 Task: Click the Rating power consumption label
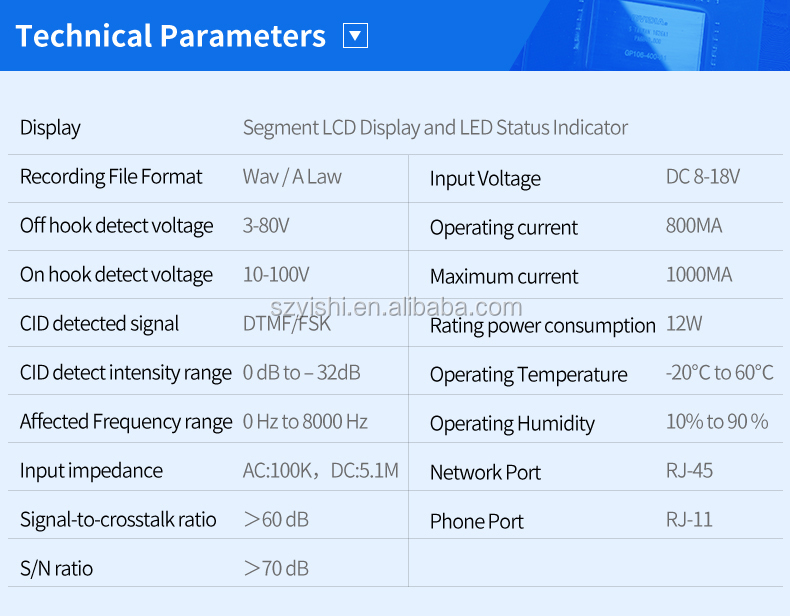click(x=543, y=326)
